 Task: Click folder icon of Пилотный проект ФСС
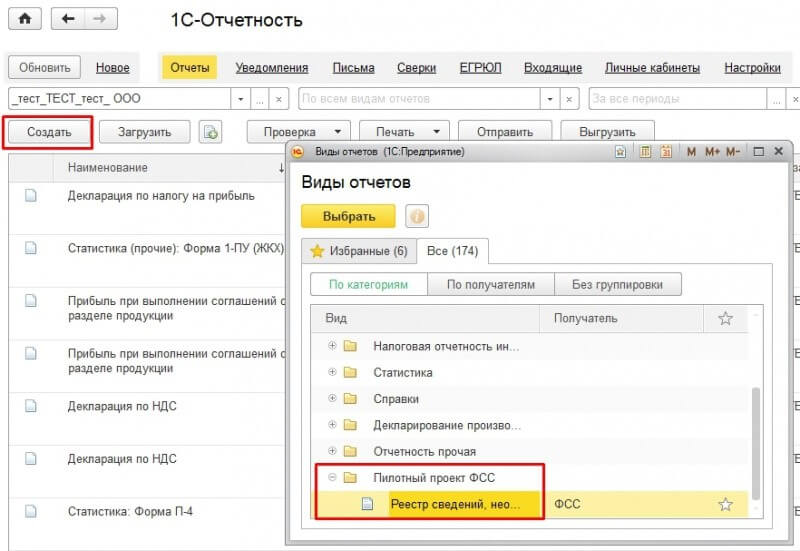pos(350,478)
